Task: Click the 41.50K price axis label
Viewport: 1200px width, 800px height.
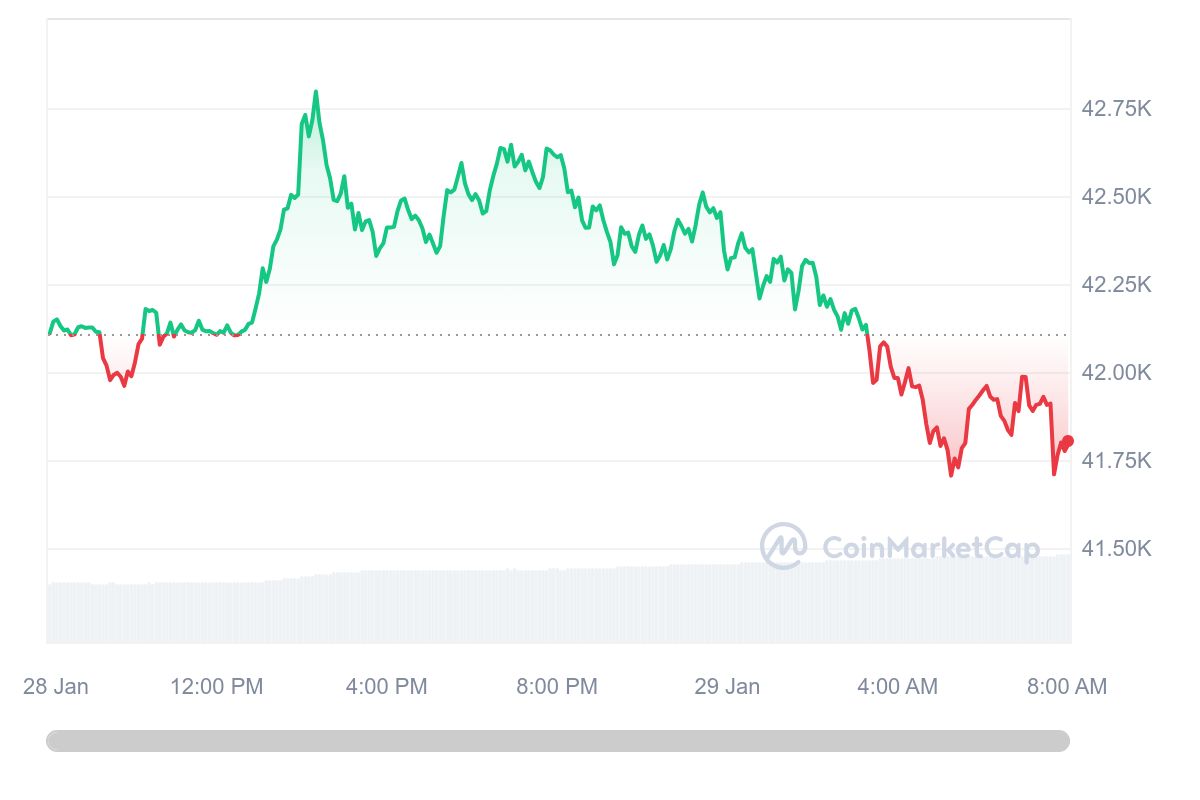Action: (1116, 549)
